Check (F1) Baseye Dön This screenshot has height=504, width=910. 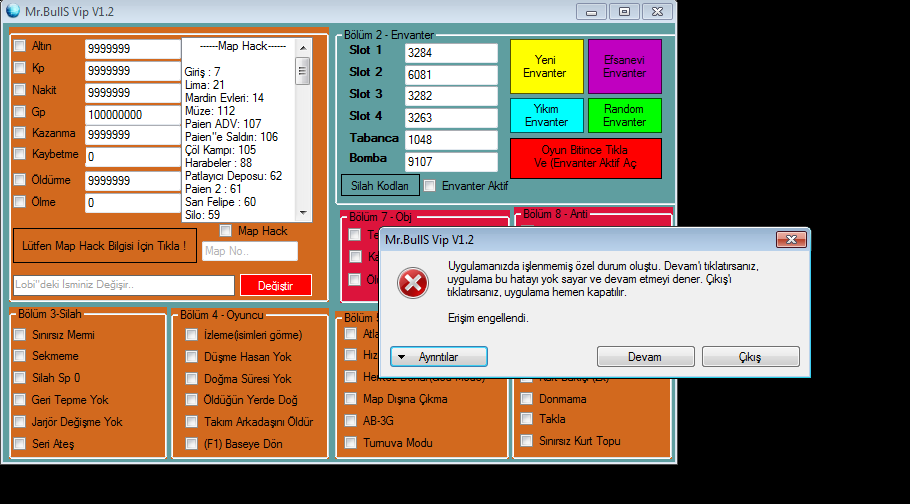pyautogui.click(x=192, y=444)
